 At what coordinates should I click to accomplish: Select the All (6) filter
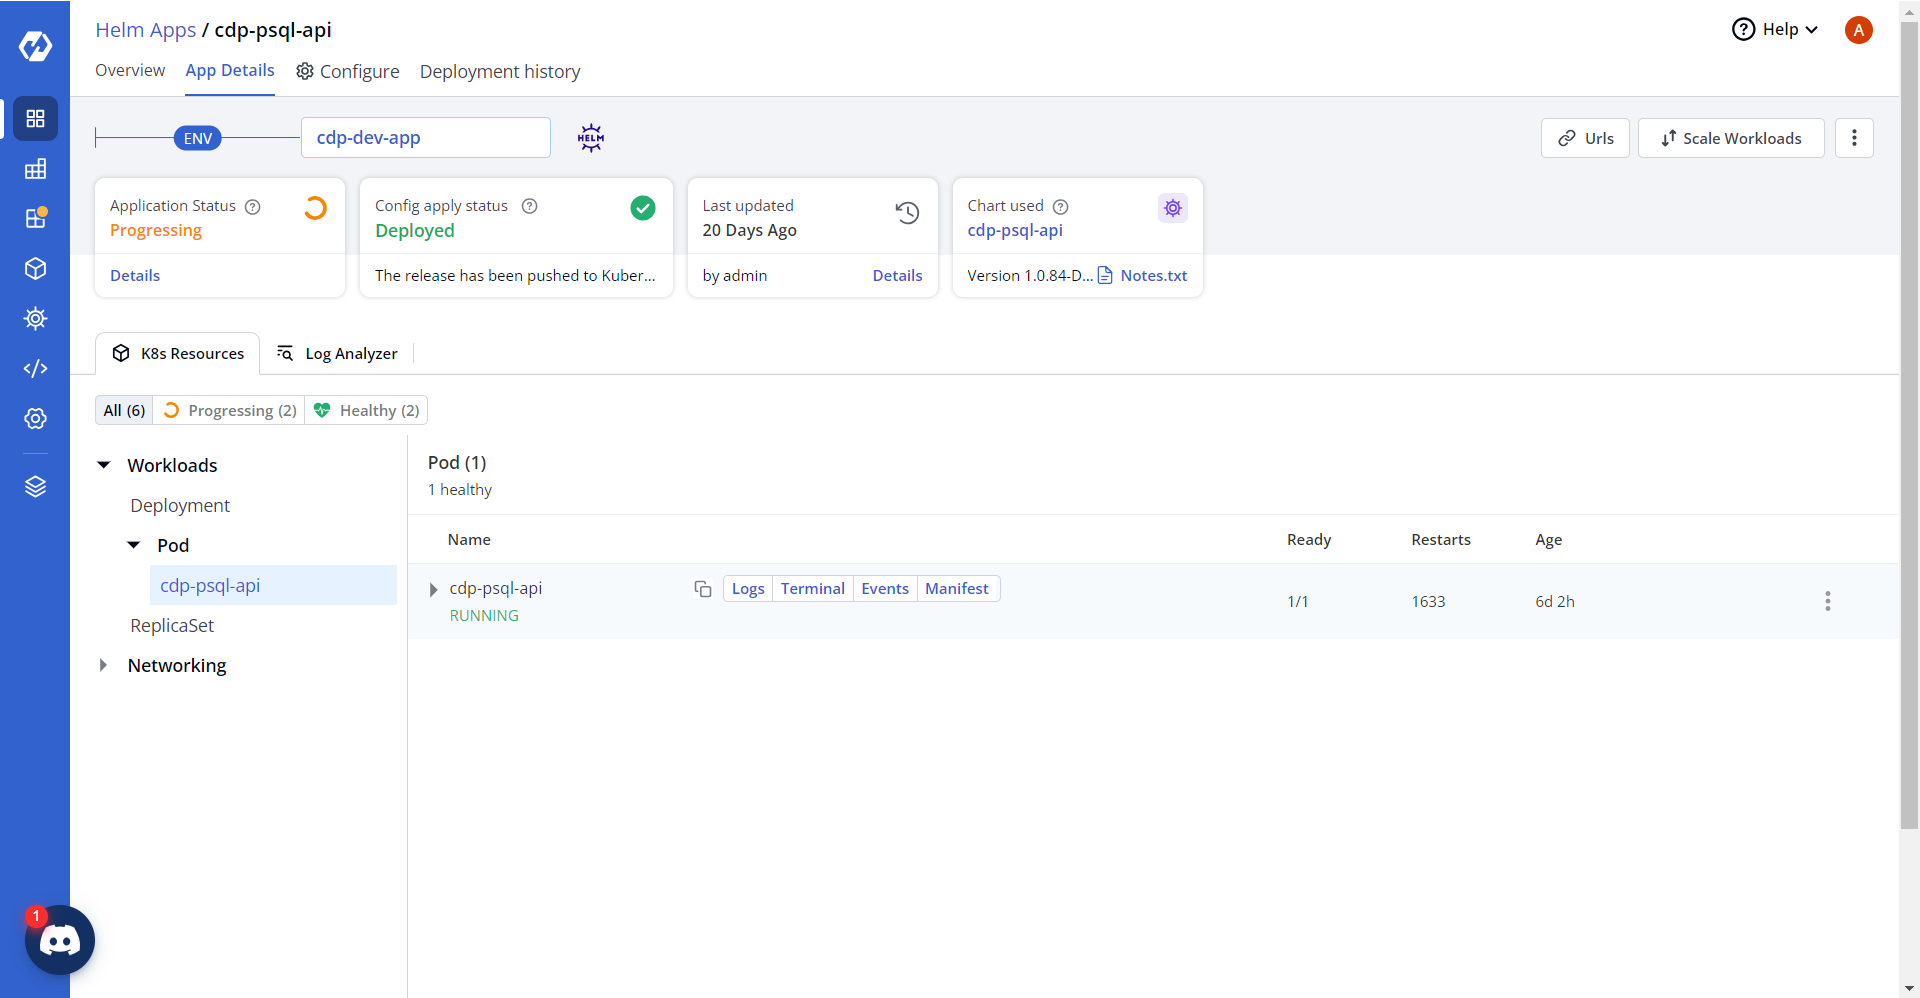[124, 410]
